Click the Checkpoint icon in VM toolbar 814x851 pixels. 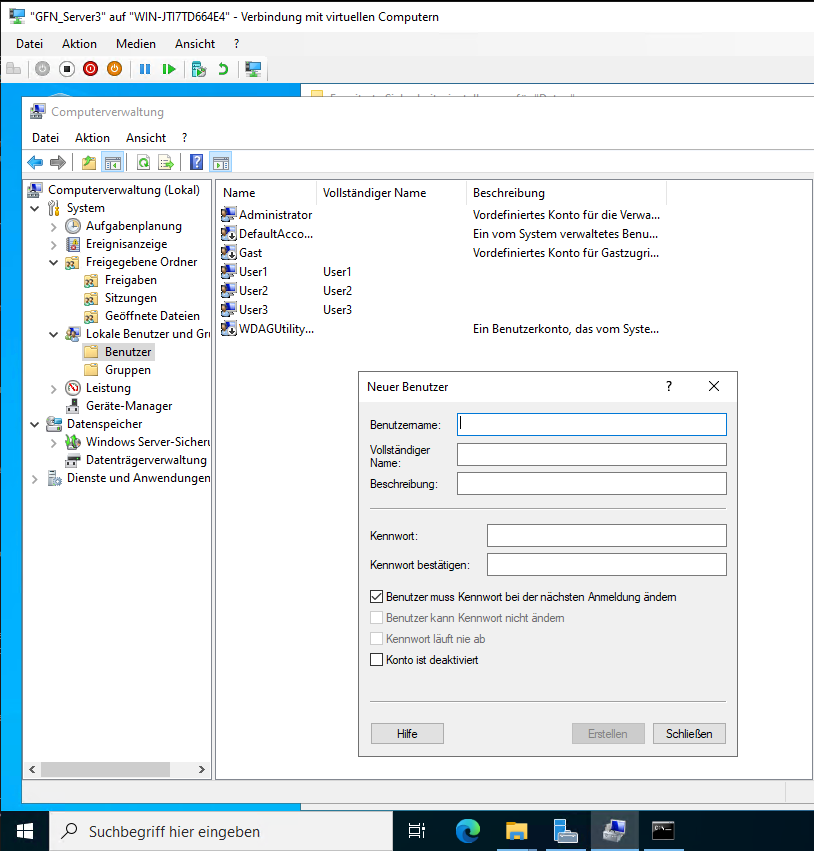pos(199,69)
